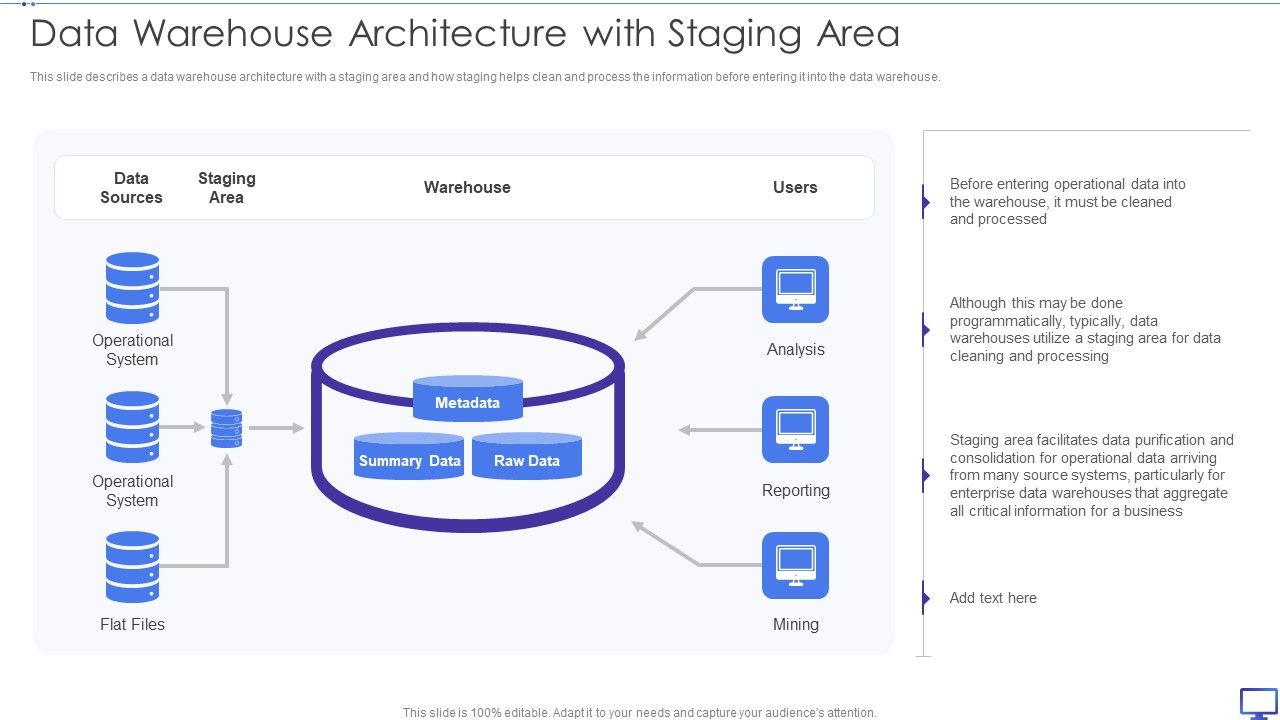Image resolution: width=1280 pixels, height=720 pixels.
Task: Select the Mining label
Action: [796, 624]
